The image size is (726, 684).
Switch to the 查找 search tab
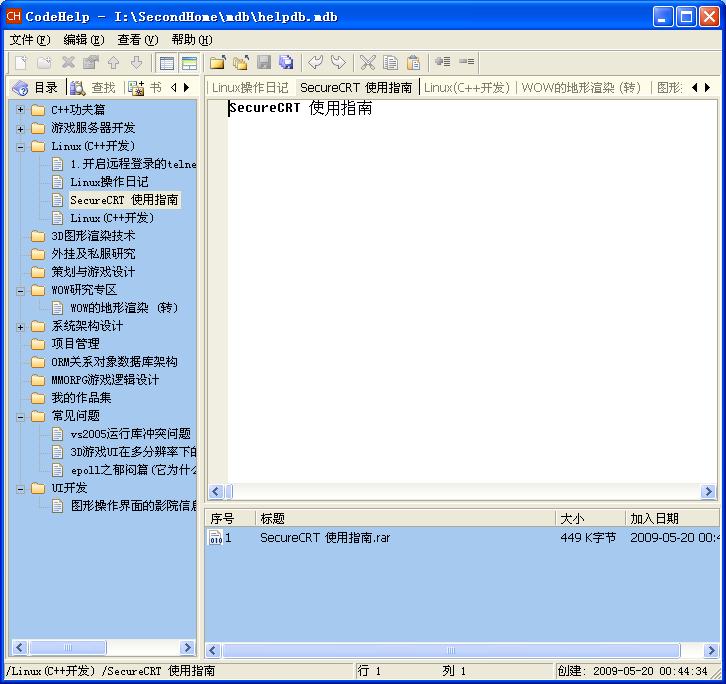93,88
